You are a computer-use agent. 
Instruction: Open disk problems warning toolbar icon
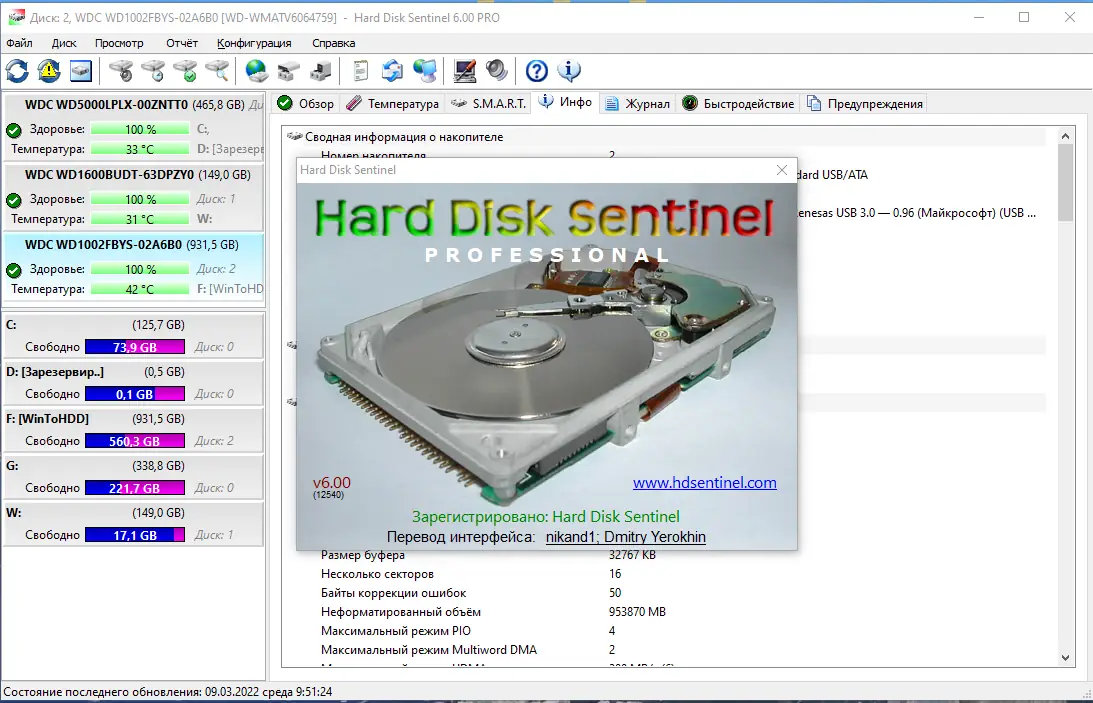pos(47,70)
